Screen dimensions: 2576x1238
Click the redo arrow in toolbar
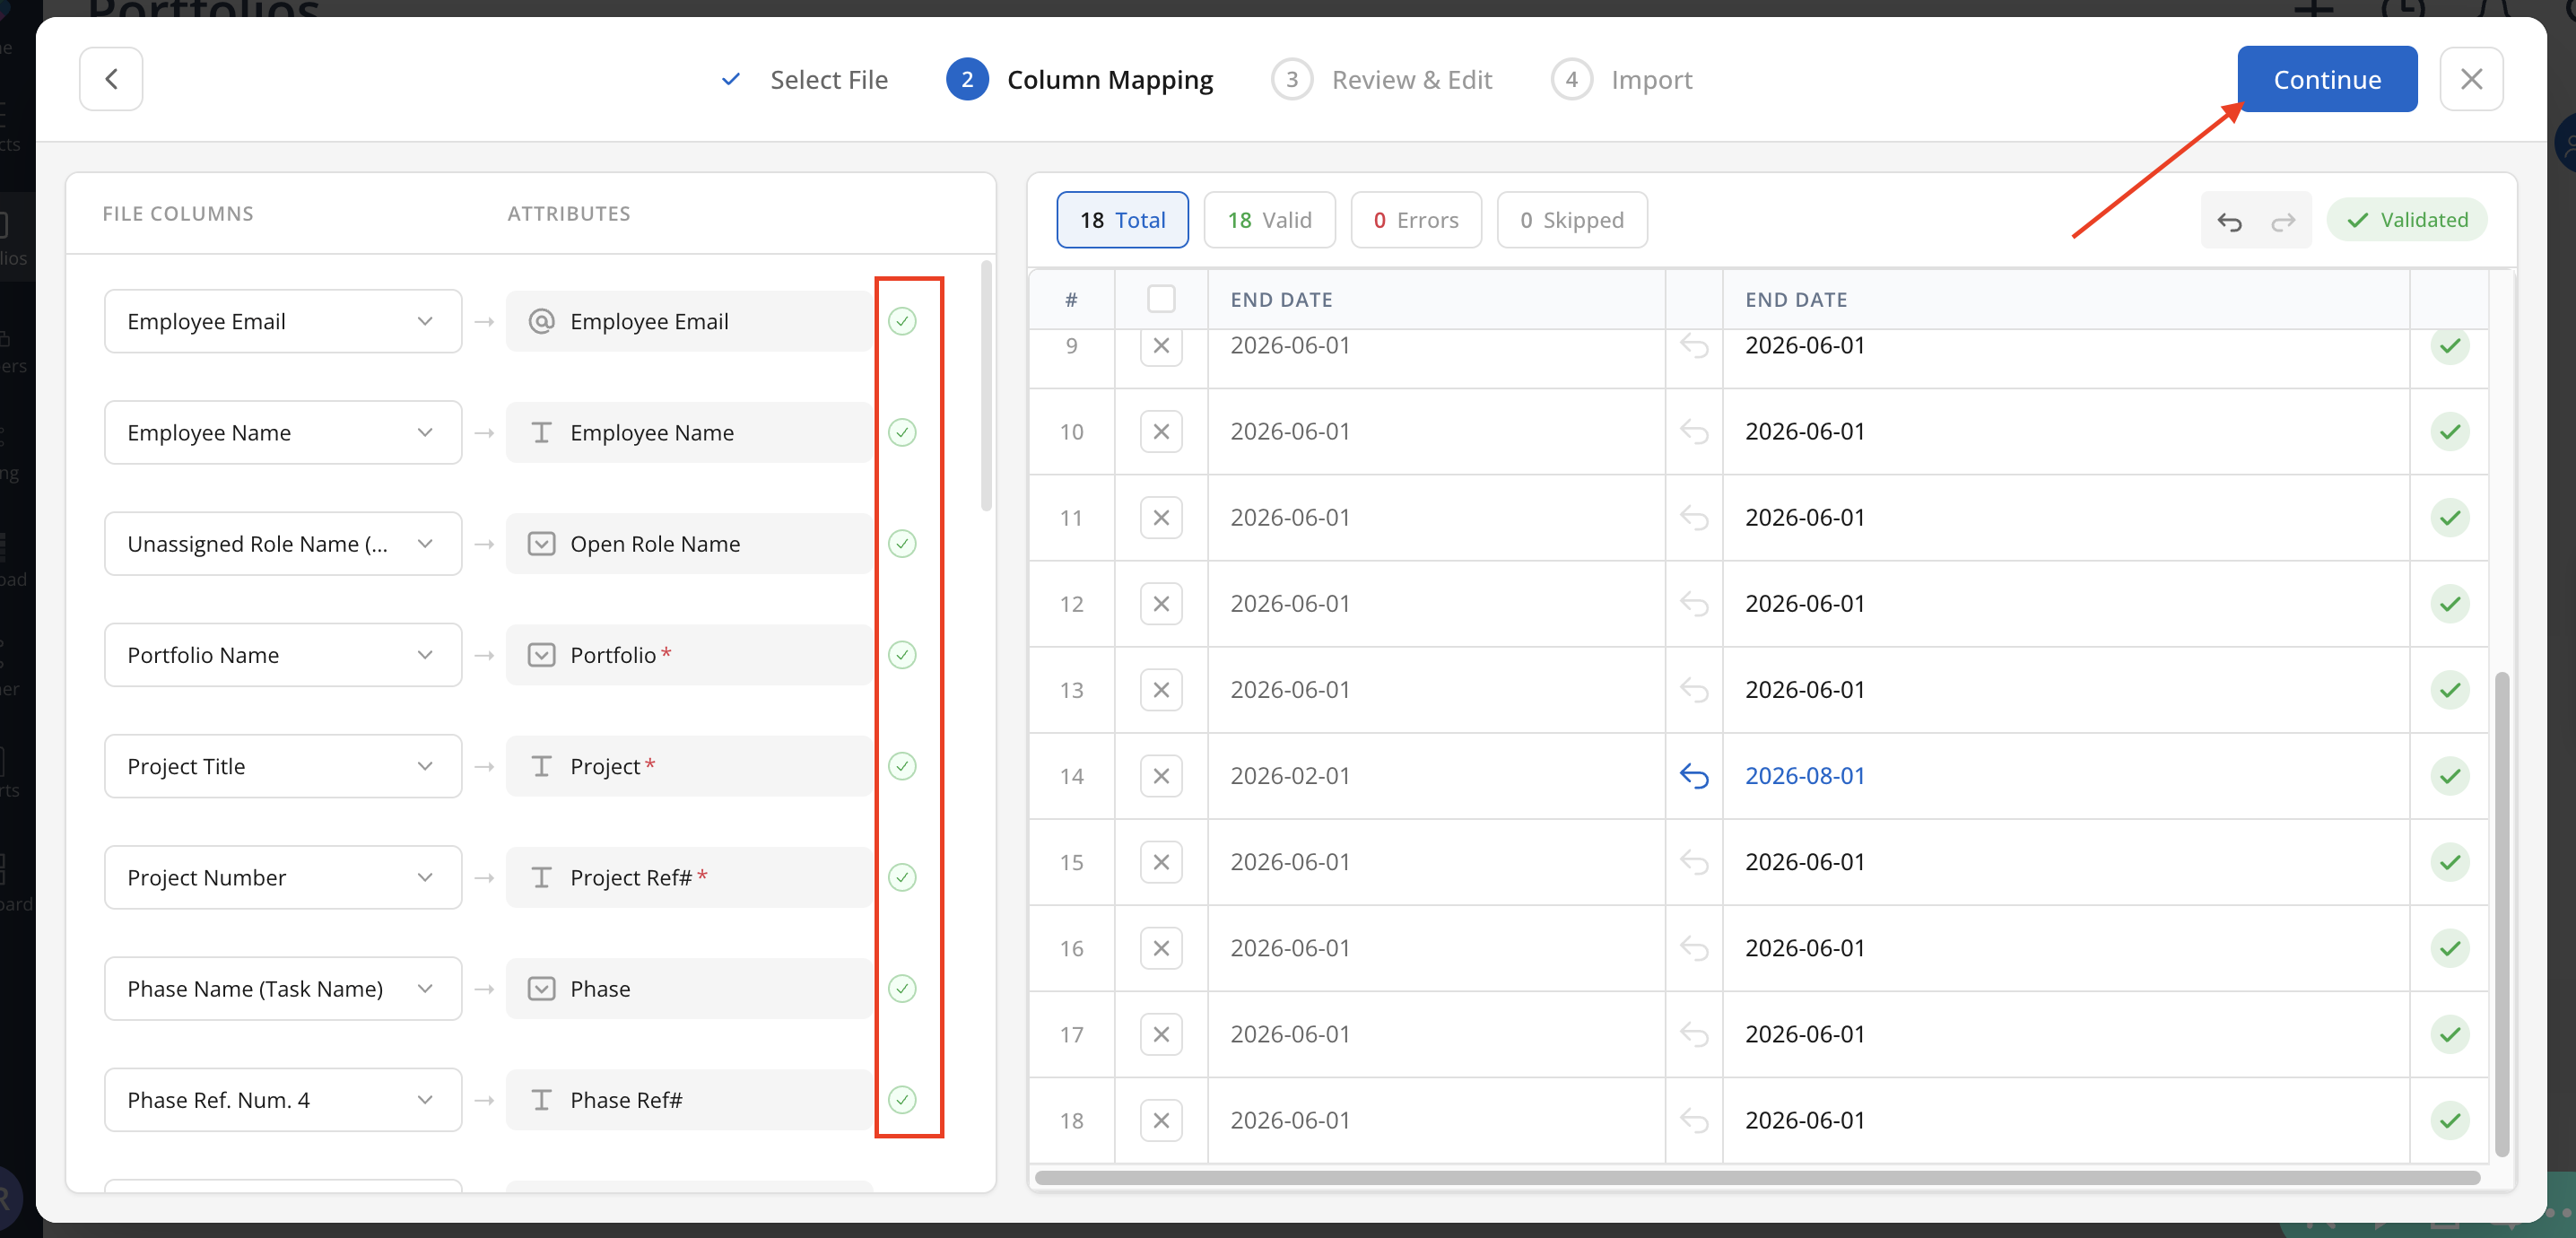[x=2283, y=221]
